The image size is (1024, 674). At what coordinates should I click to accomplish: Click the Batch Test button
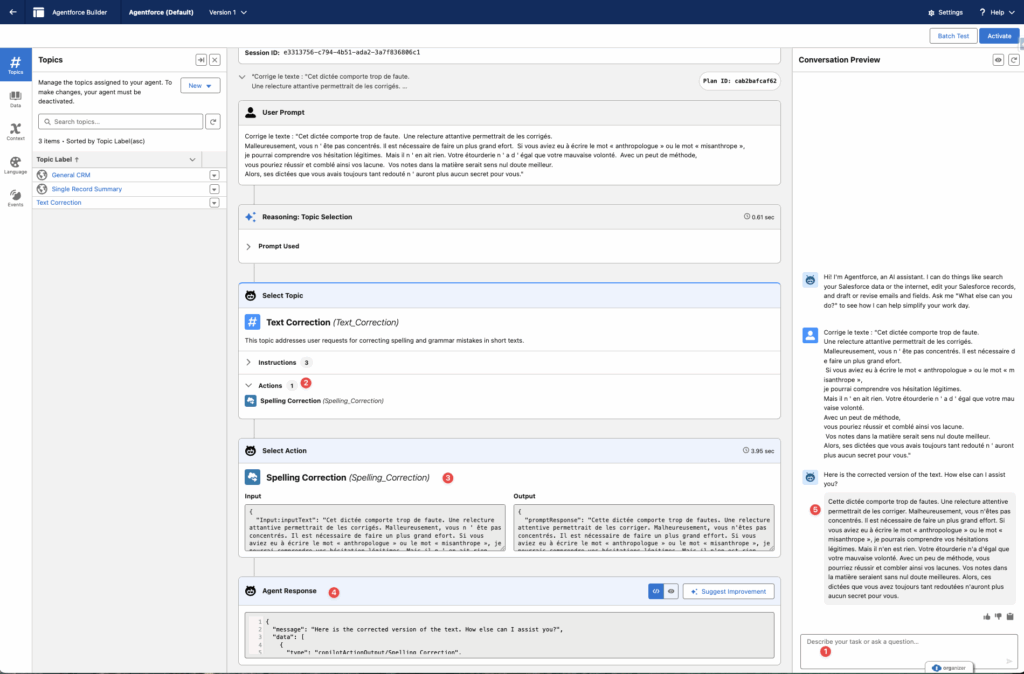(953, 36)
